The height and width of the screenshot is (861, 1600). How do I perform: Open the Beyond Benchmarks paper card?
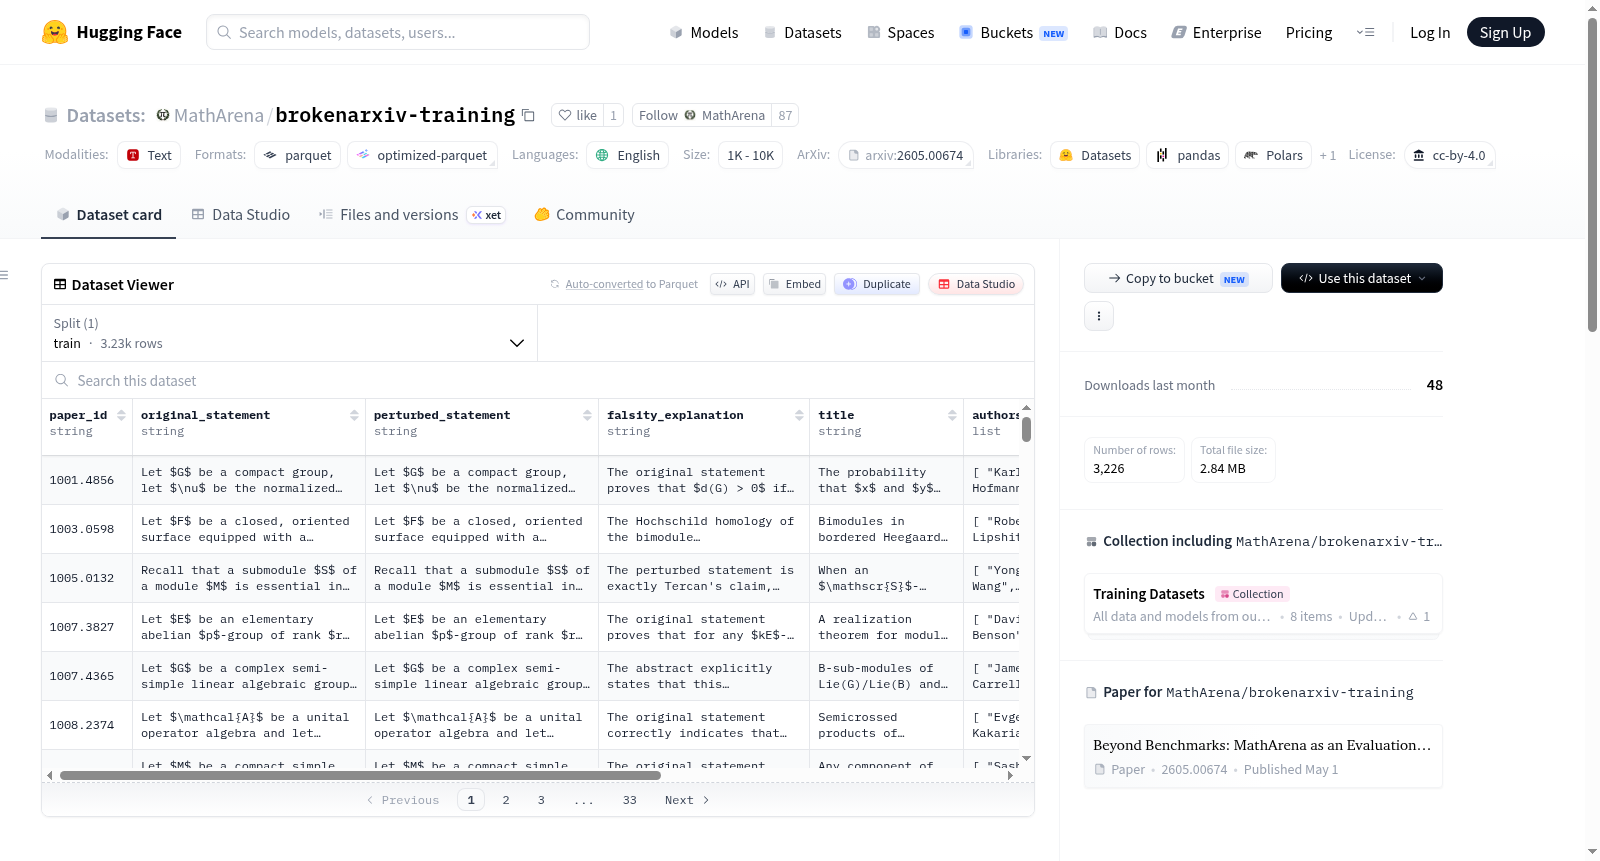[1263, 756]
